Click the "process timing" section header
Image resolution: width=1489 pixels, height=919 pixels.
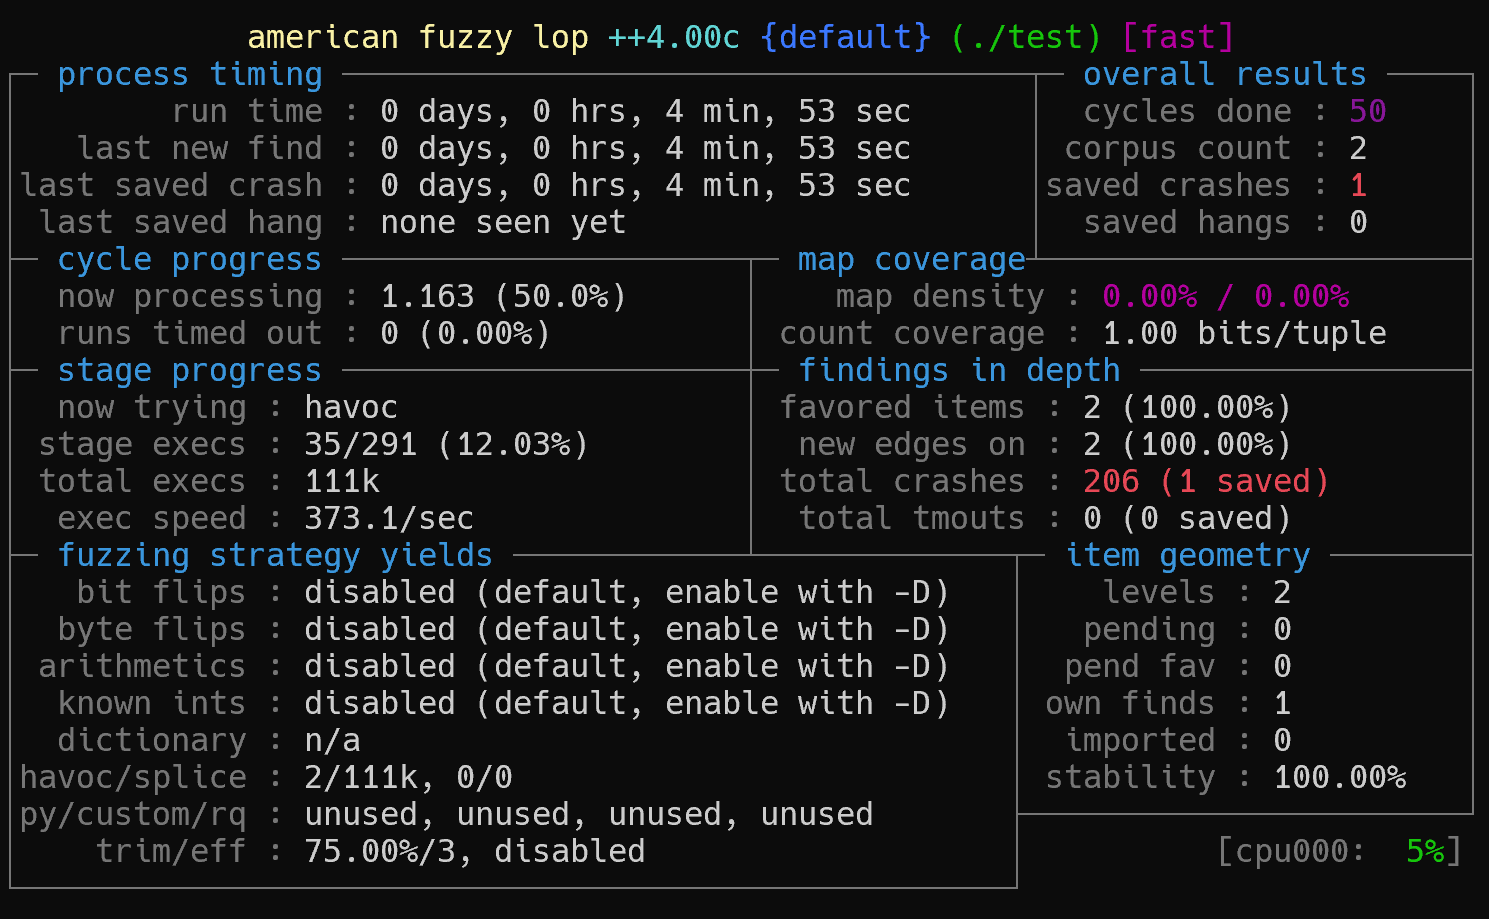click(x=190, y=75)
